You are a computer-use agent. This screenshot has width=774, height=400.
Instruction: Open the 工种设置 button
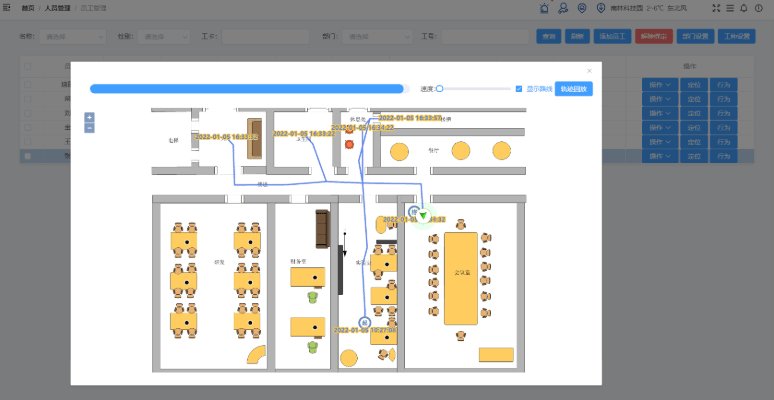pyautogui.click(x=736, y=36)
